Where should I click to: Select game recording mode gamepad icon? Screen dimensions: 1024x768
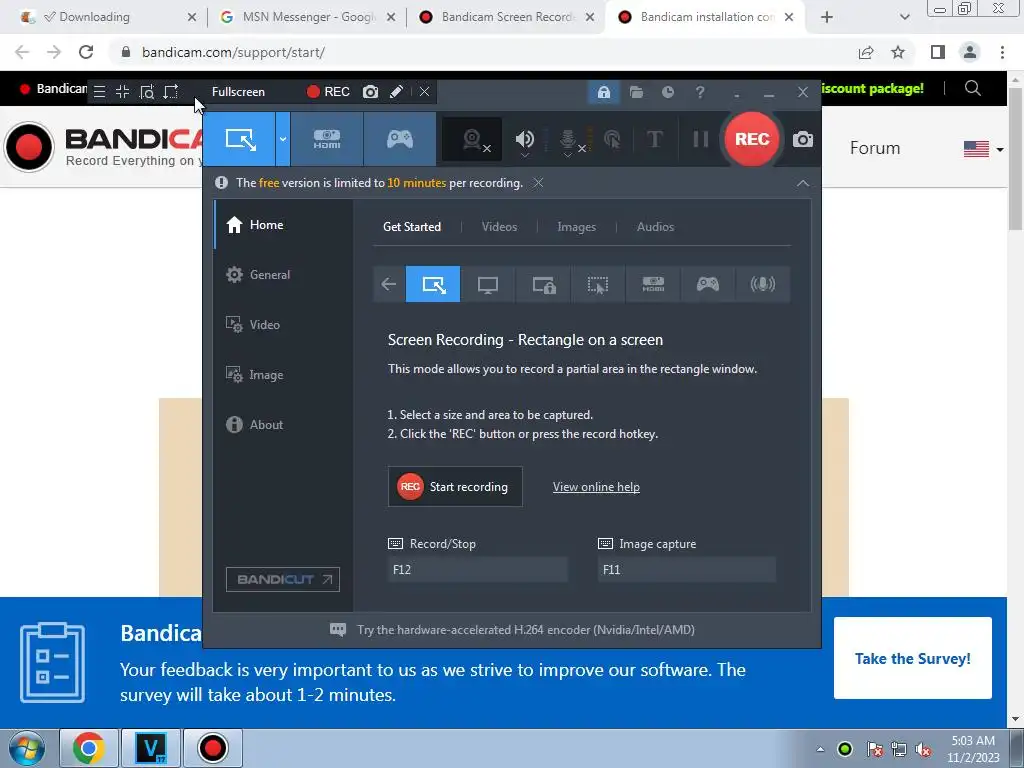(x=400, y=139)
